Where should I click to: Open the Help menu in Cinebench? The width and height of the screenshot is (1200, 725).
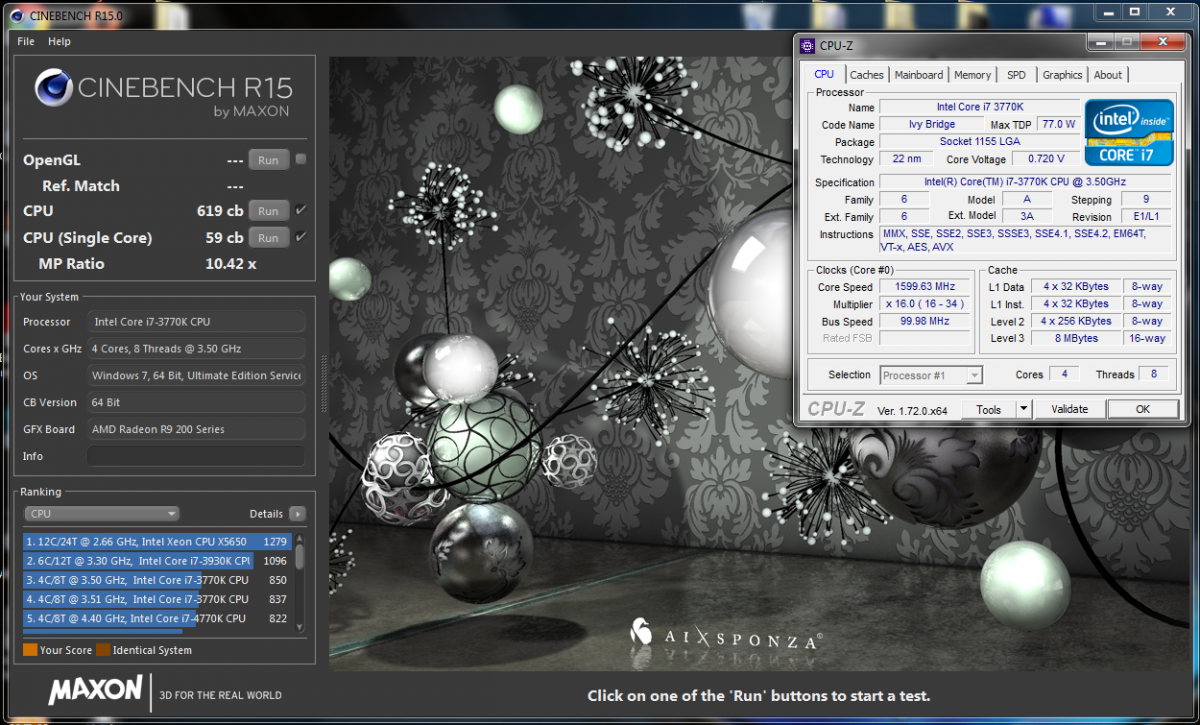pyautogui.click(x=60, y=42)
